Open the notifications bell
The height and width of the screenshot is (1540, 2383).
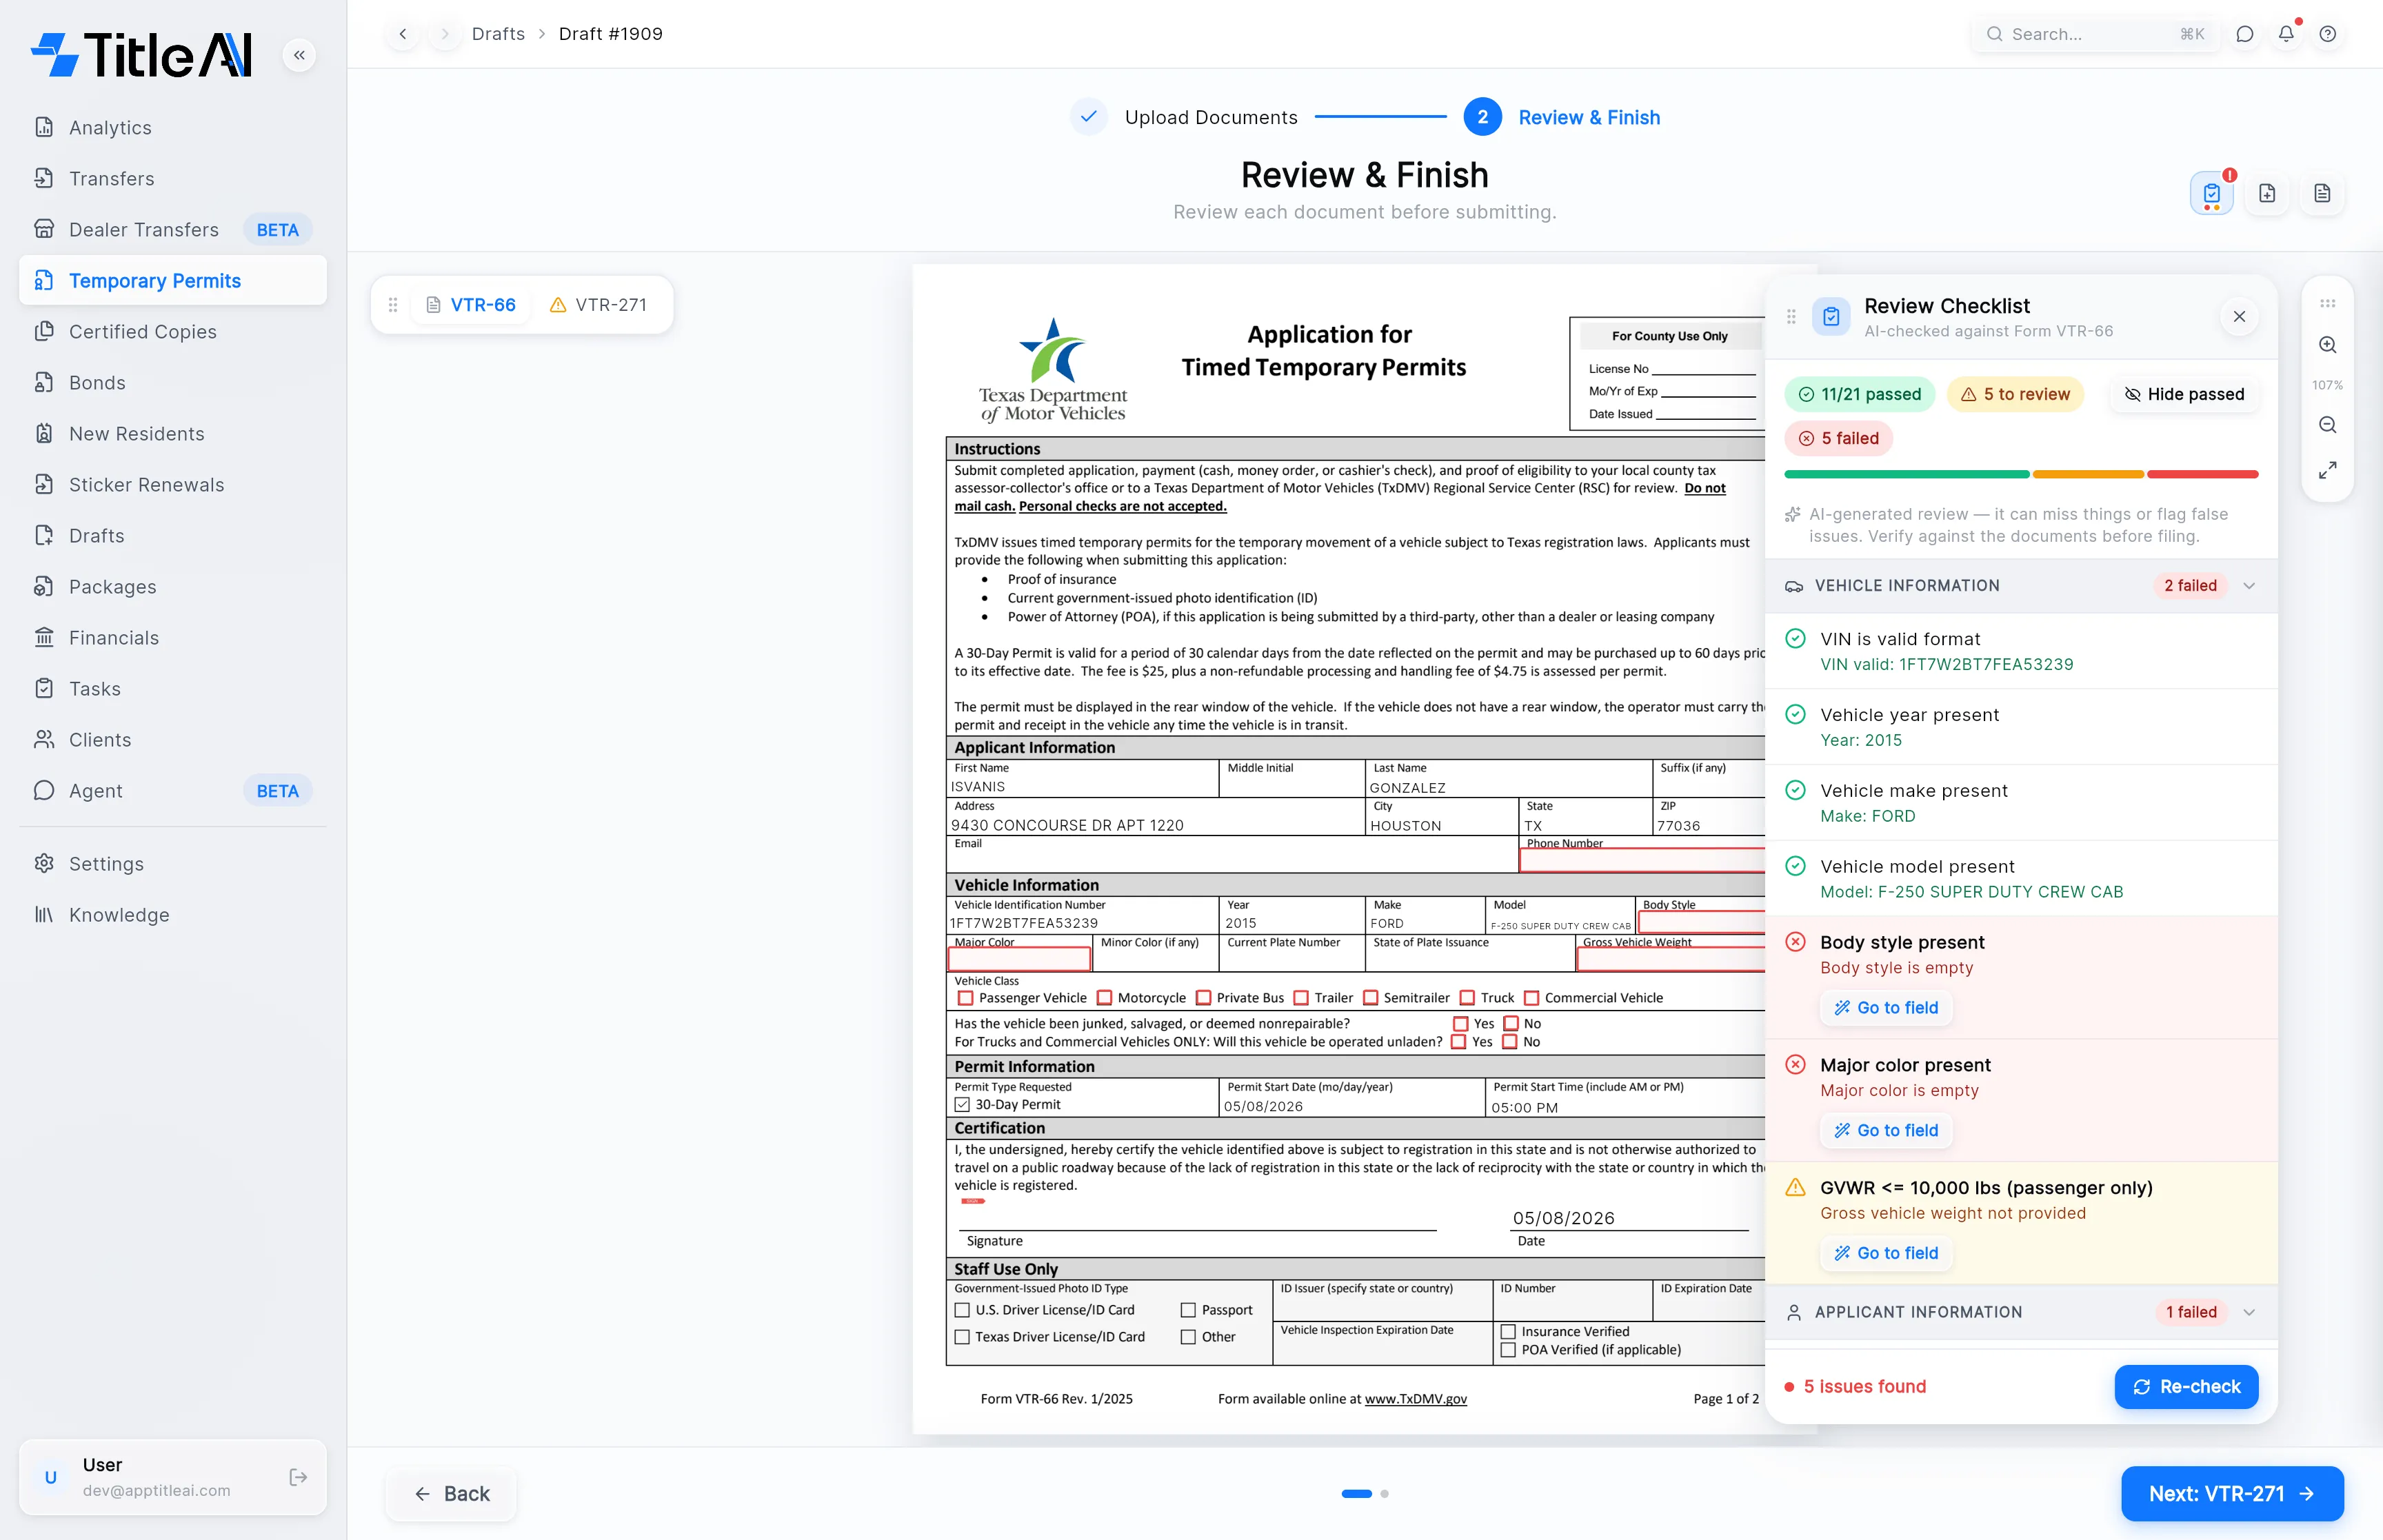(x=2286, y=34)
